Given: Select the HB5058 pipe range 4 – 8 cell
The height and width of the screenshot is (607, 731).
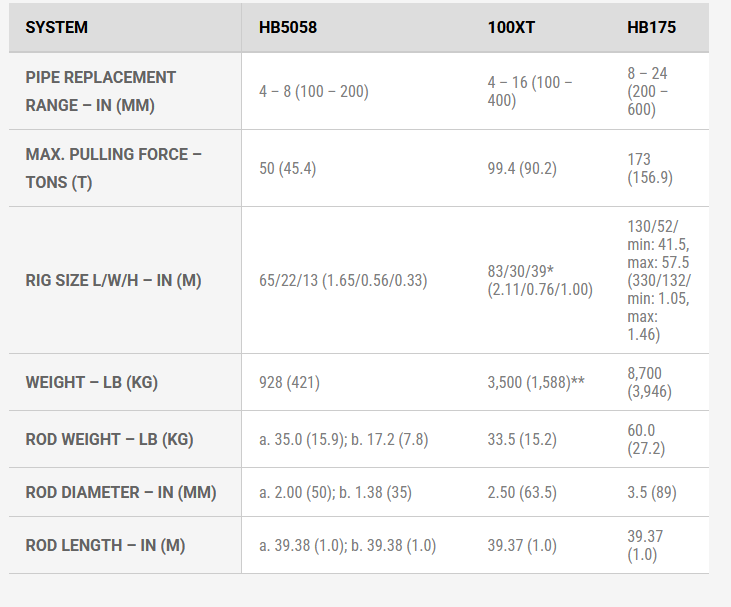Looking at the screenshot, I should [x=314, y=91].
